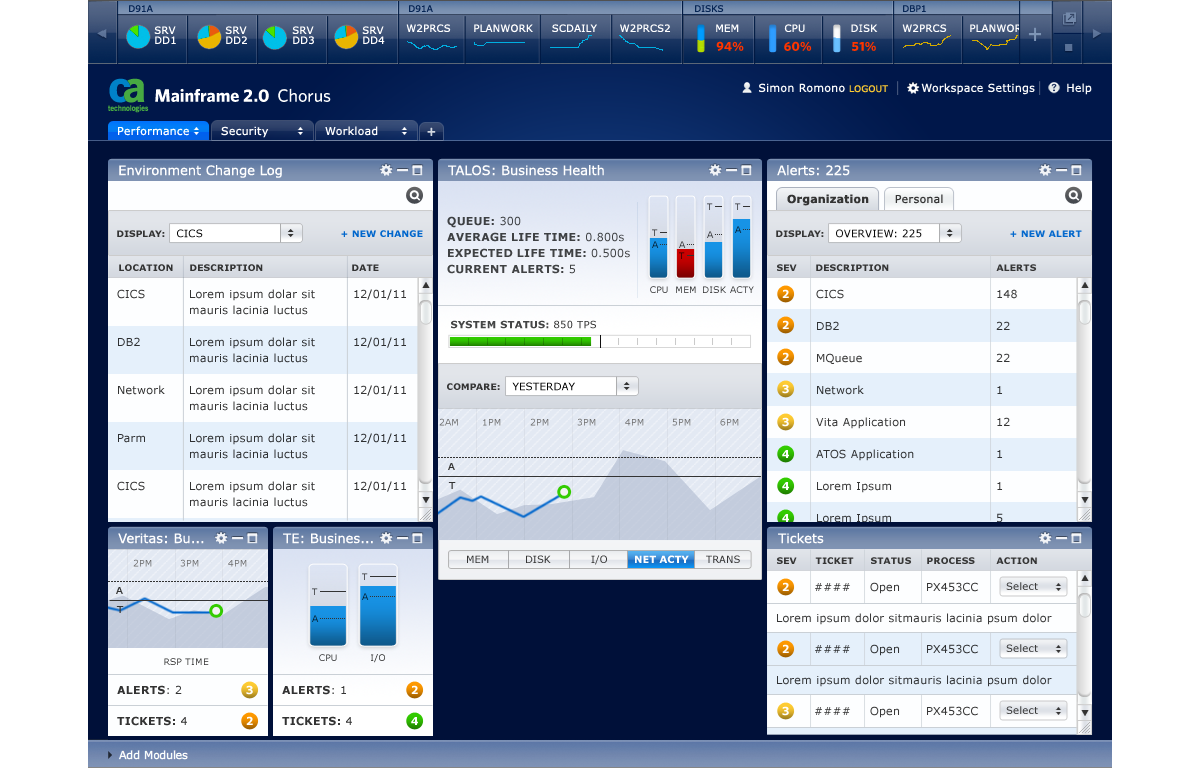1200x768 pixels.
Task: Click the Alerts list scroll down arrow
Action: (1084, 500)
